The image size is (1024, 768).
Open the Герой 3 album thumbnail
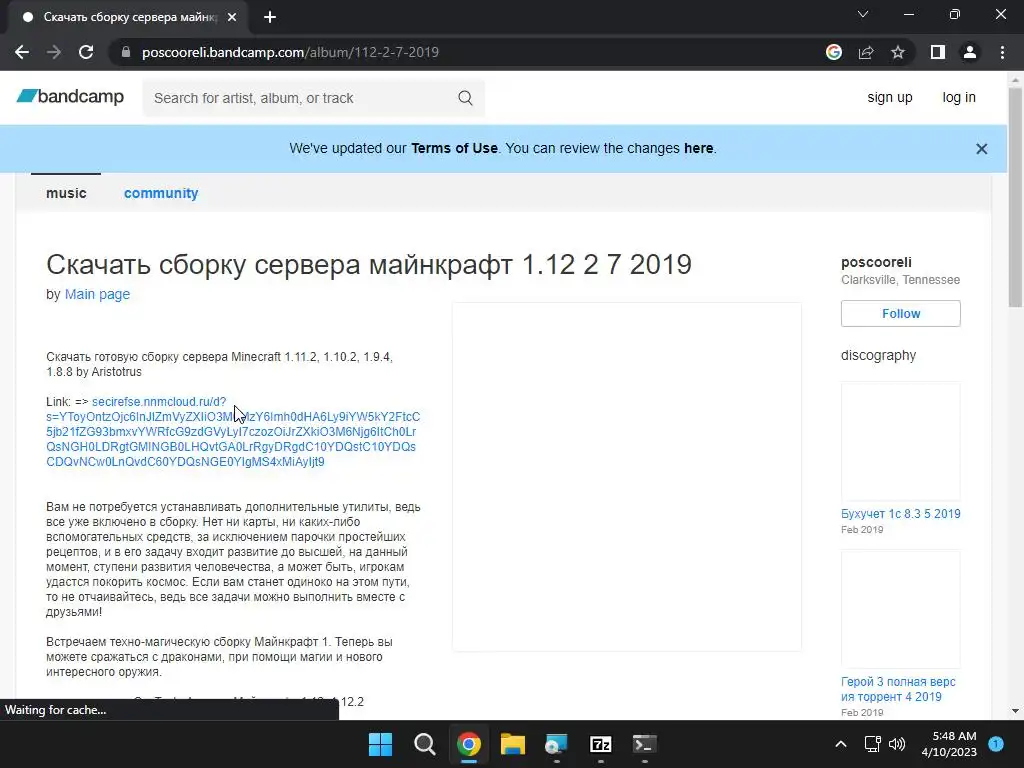pos(901,609)
